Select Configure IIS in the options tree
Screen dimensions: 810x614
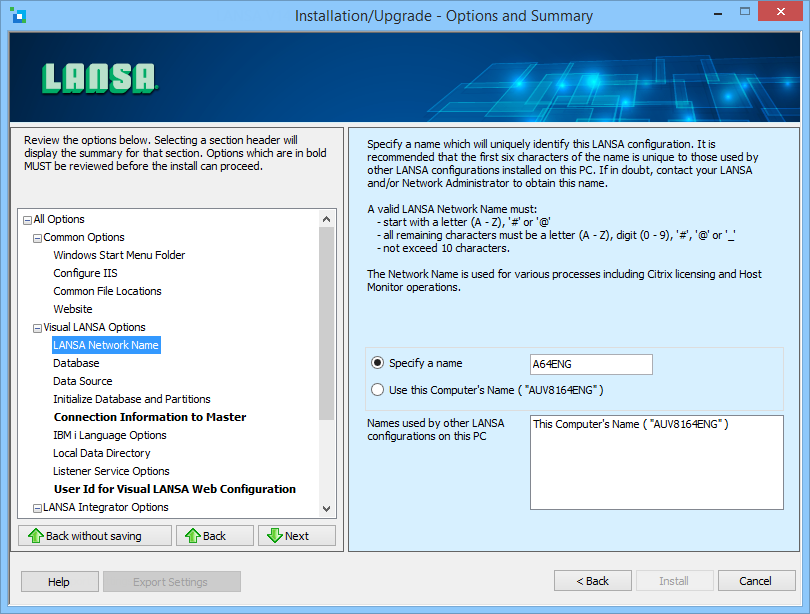(x=85, y=273)
